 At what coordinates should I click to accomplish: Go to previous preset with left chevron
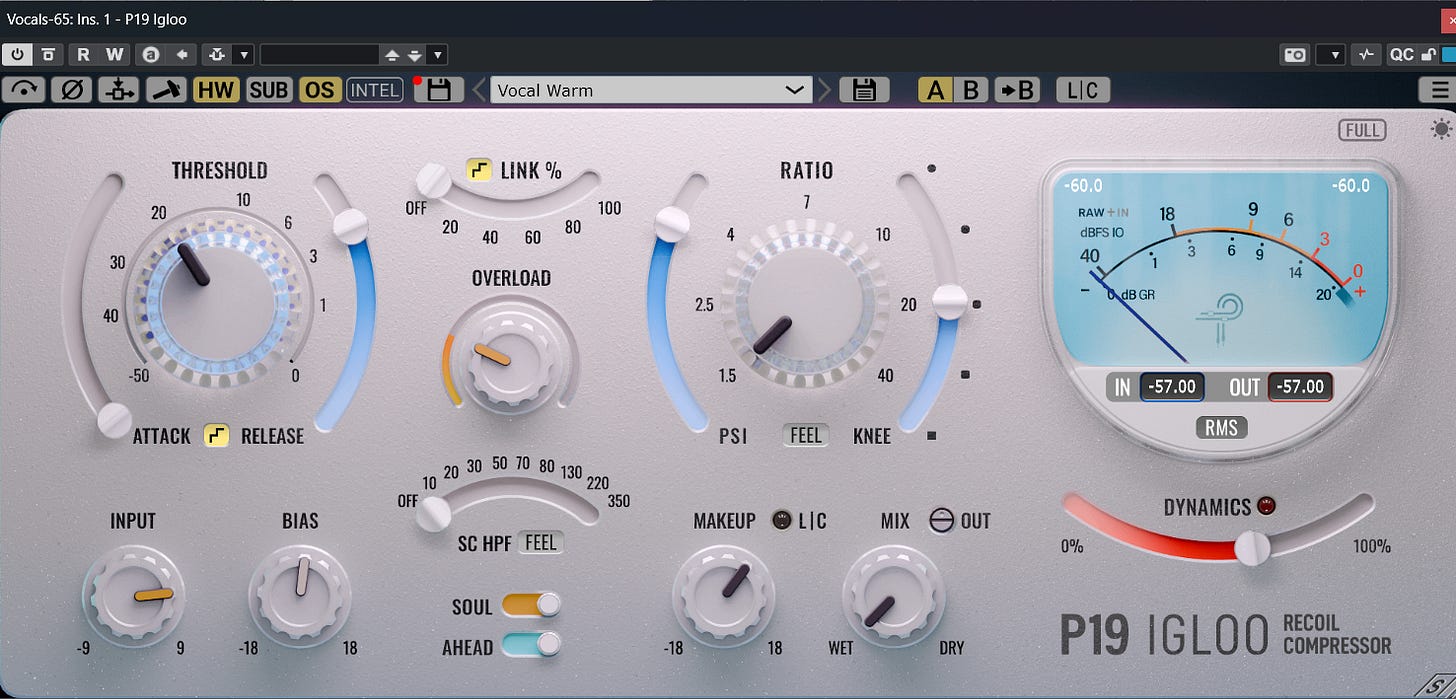(478, 90)
